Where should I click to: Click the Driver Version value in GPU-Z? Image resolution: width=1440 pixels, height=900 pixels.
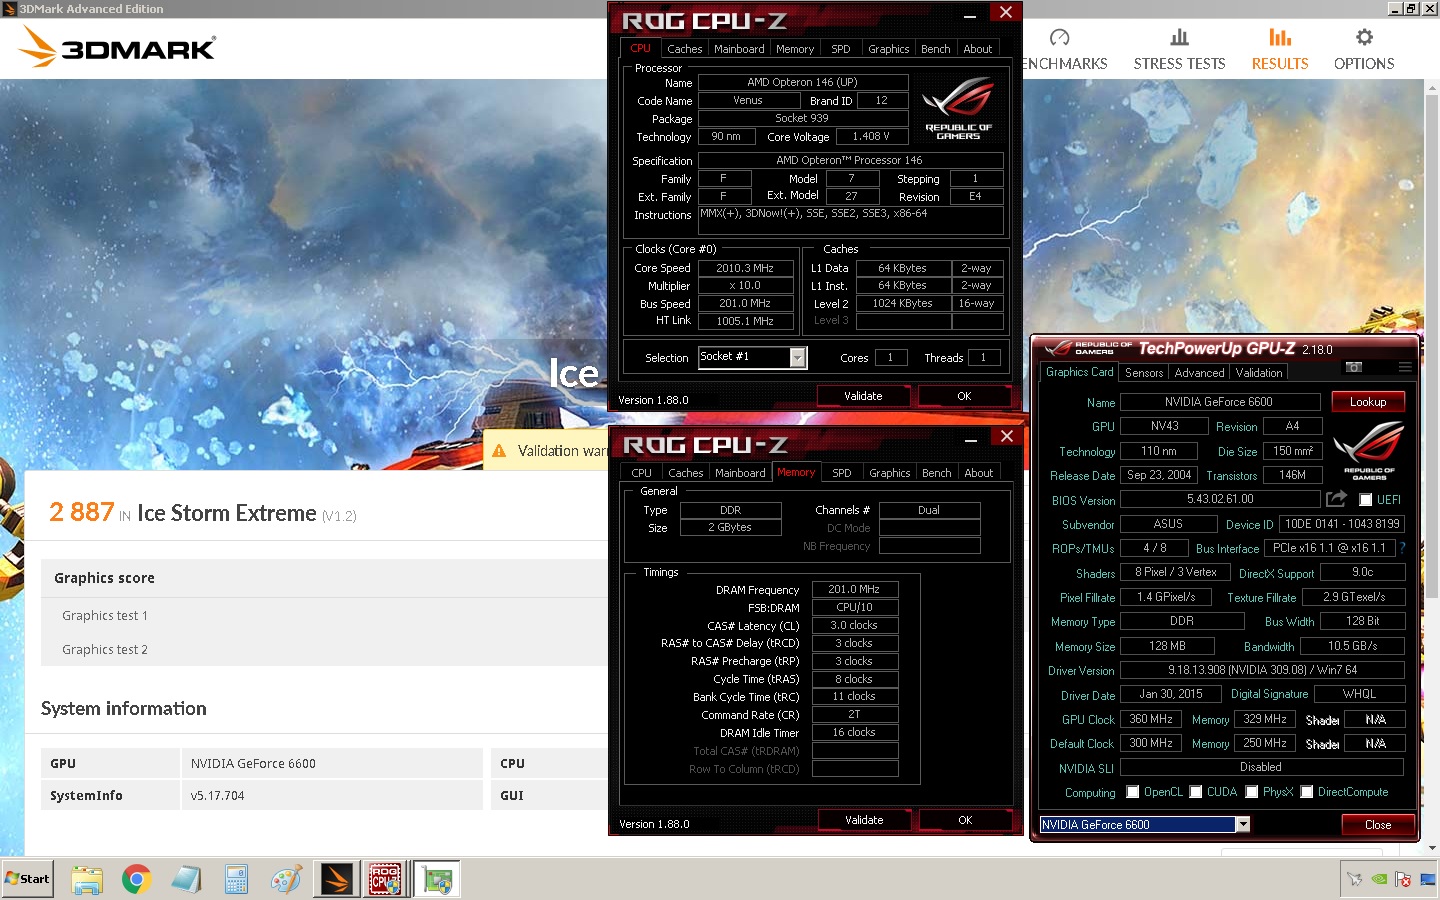coord(1262,670)
